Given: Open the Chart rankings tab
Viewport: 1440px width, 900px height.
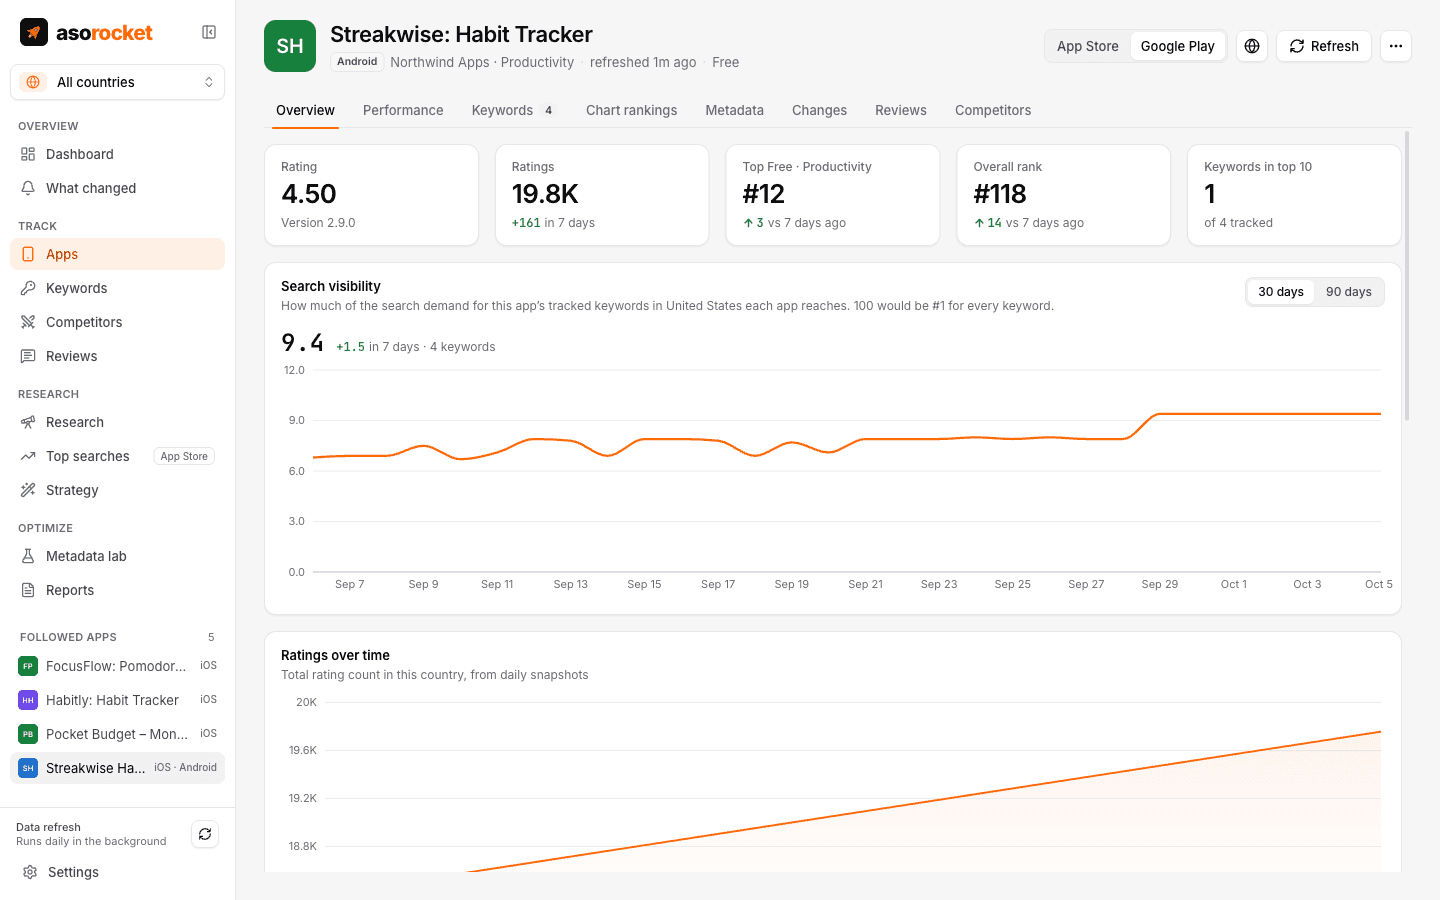Looking at the screenshot, I should point(631,110).
